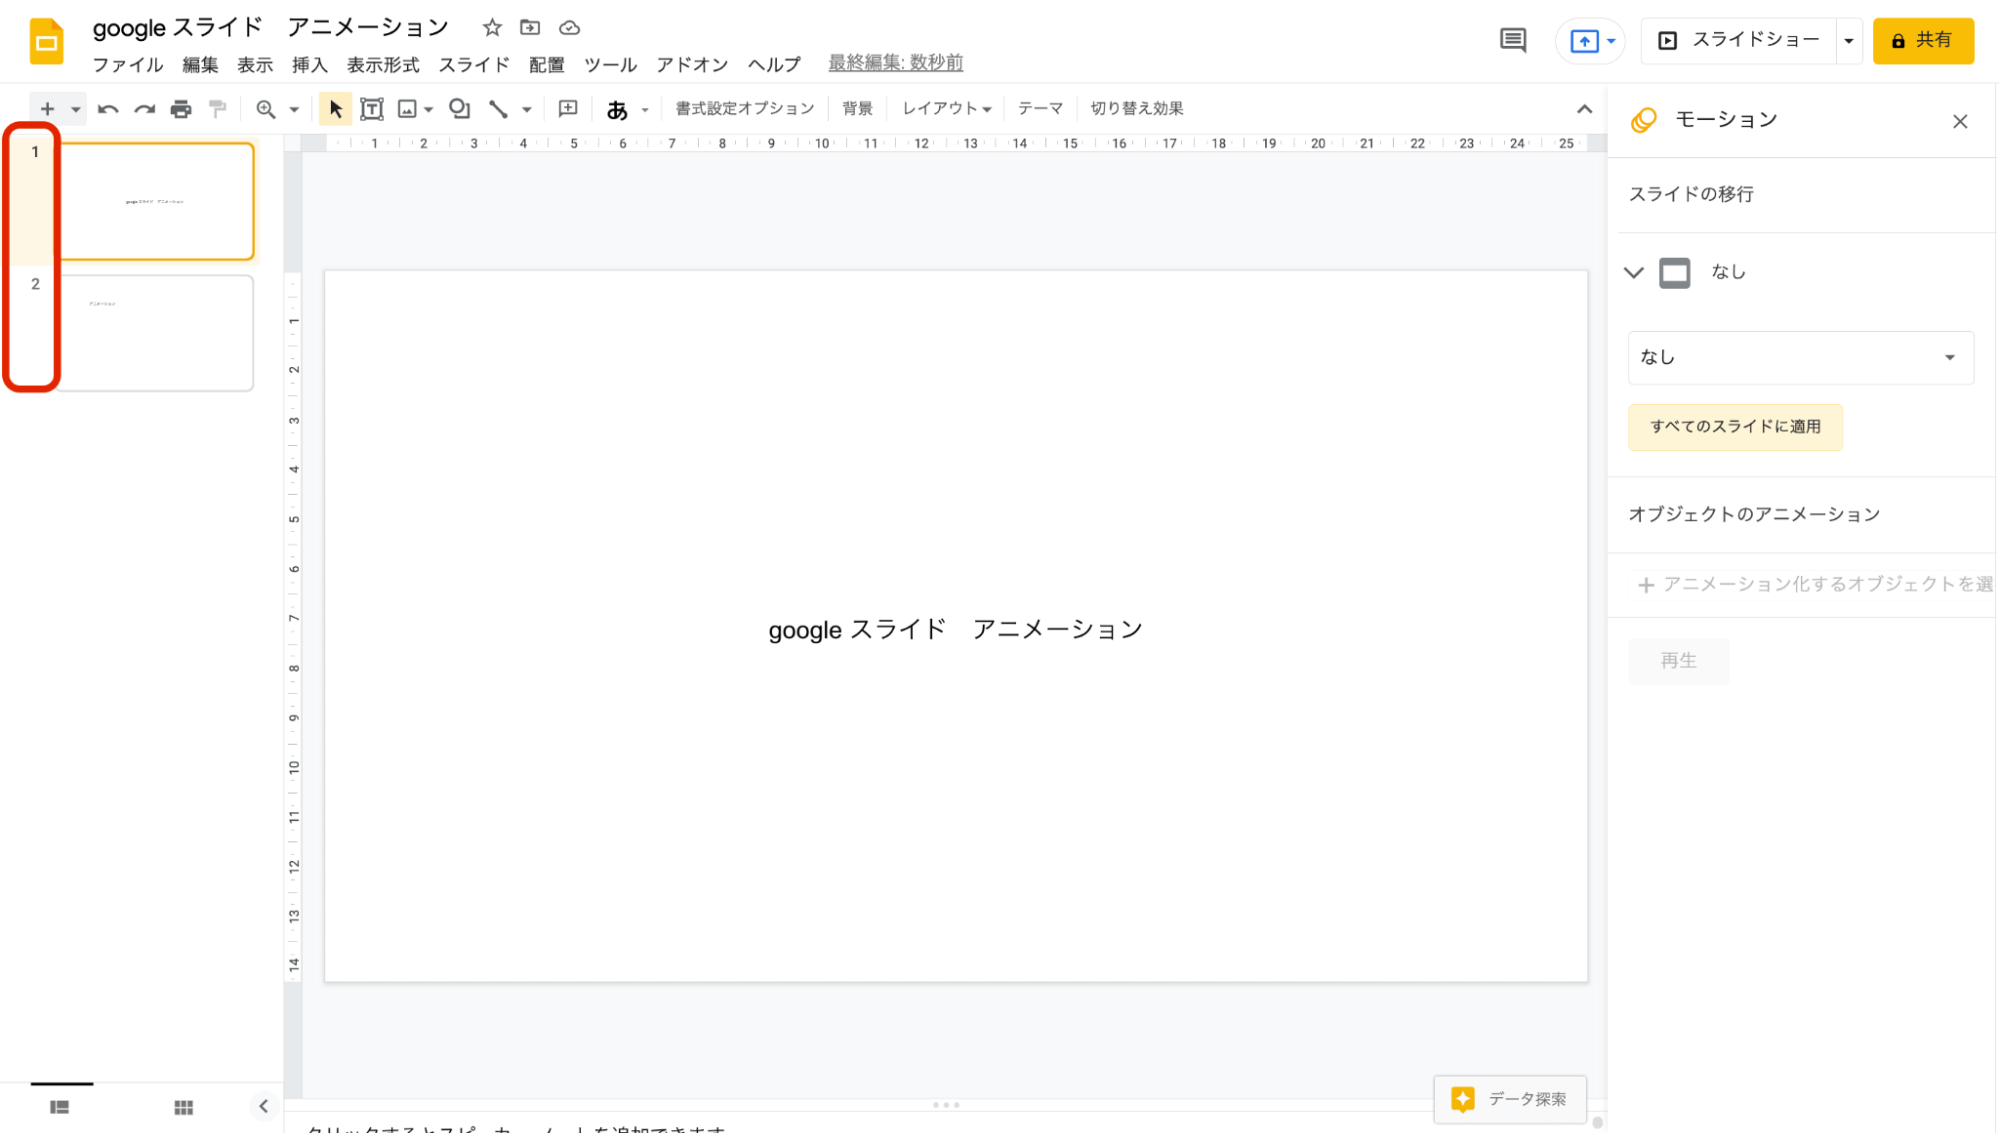Click the 背景 toolbar button
The image size is (1999, 1134).
pos(857,108)
